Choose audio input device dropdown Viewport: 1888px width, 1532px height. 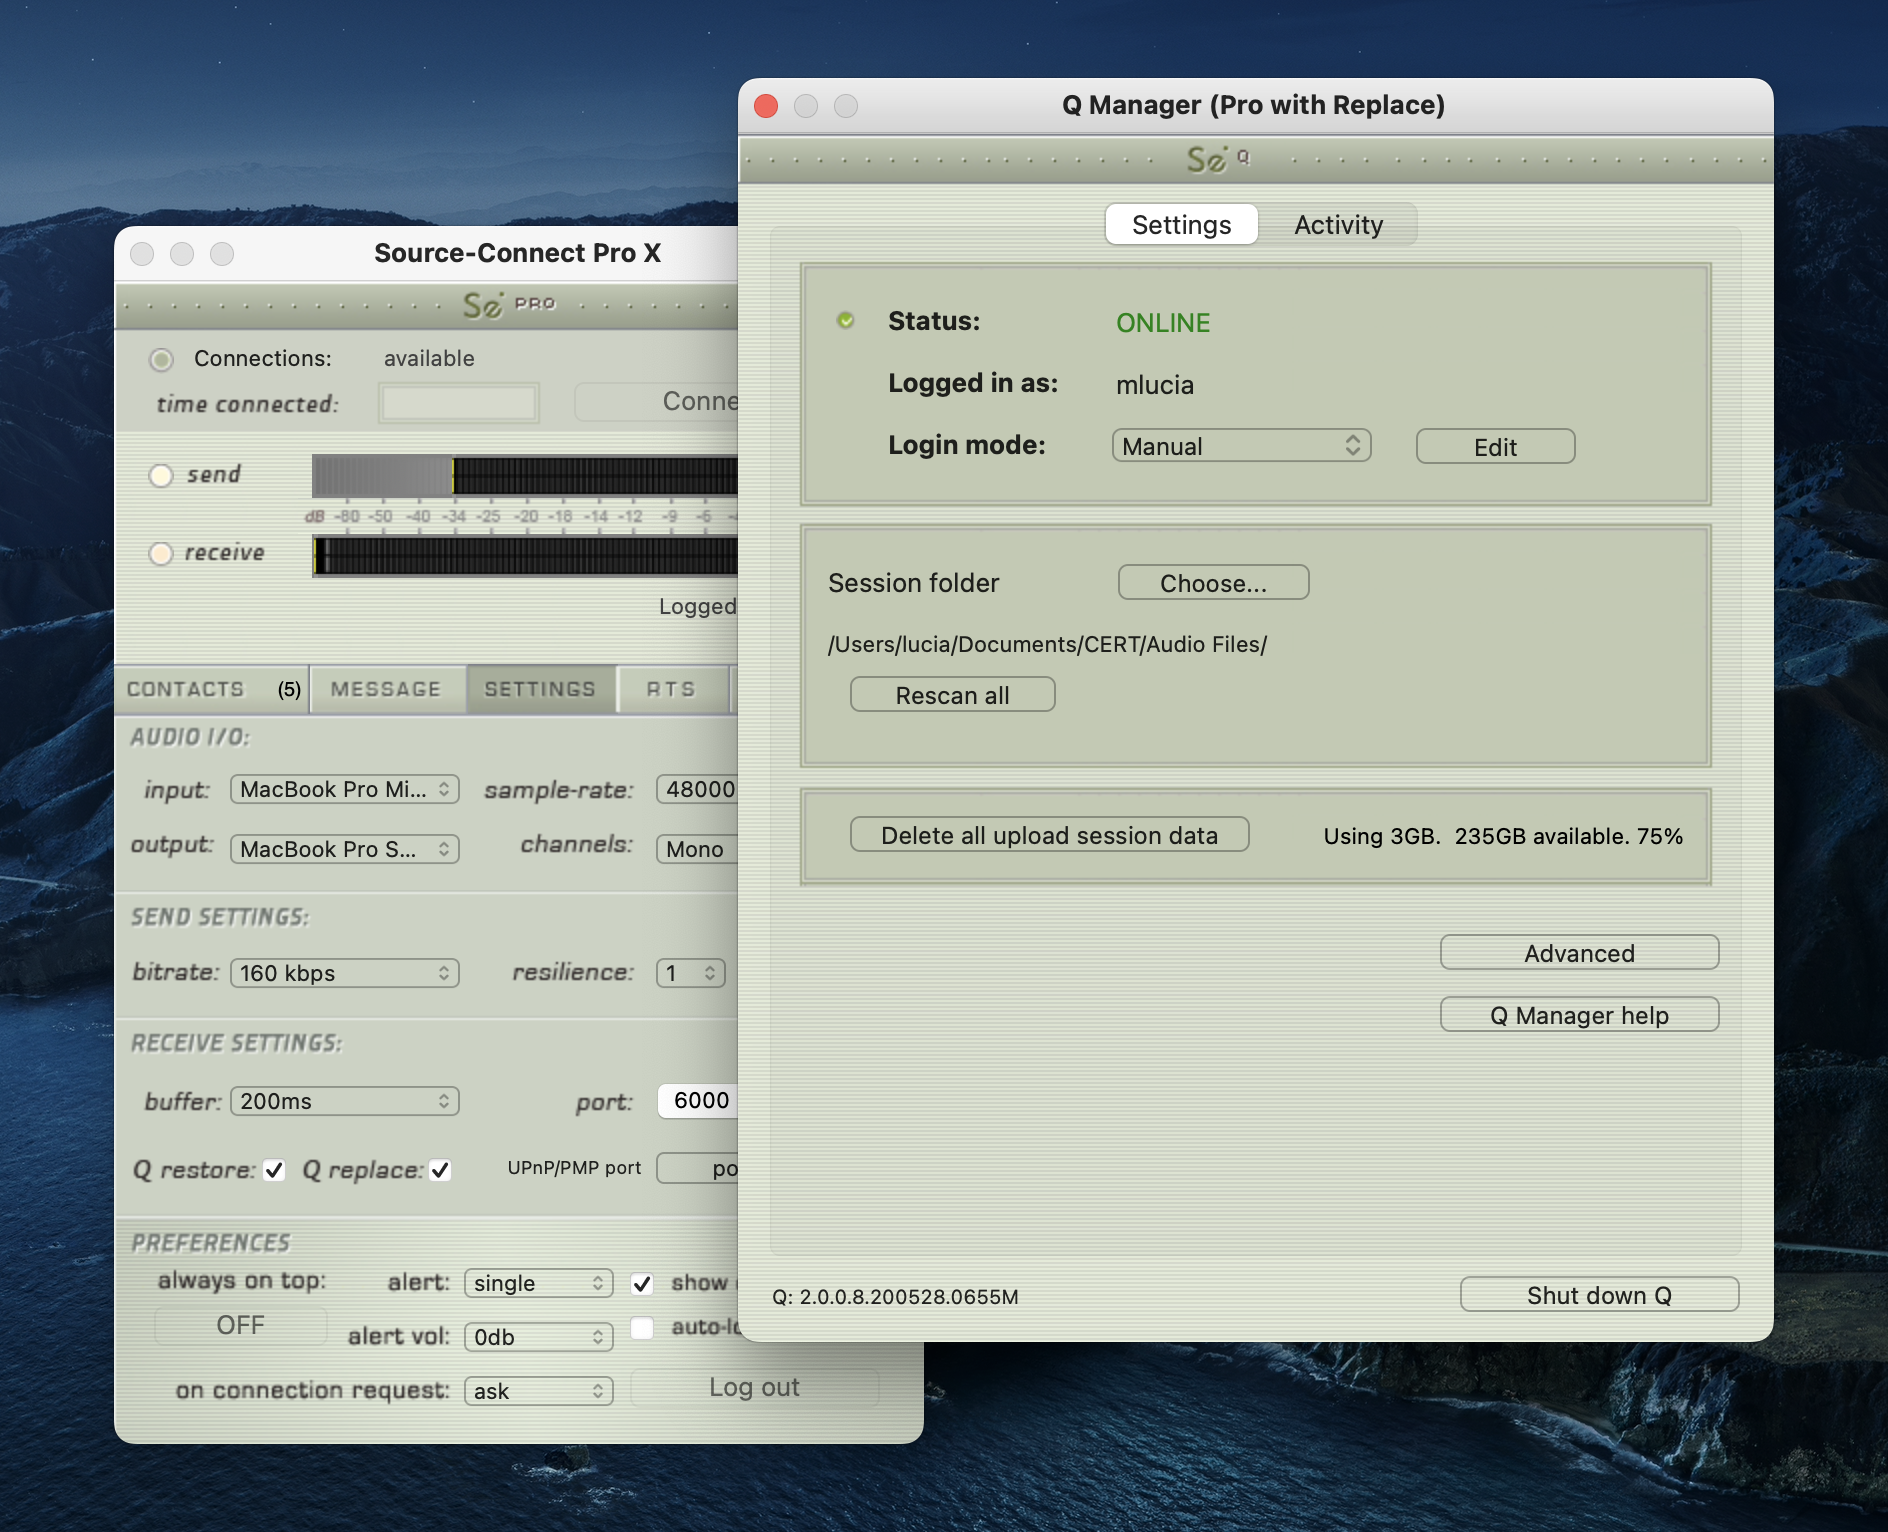click(344, 789)
